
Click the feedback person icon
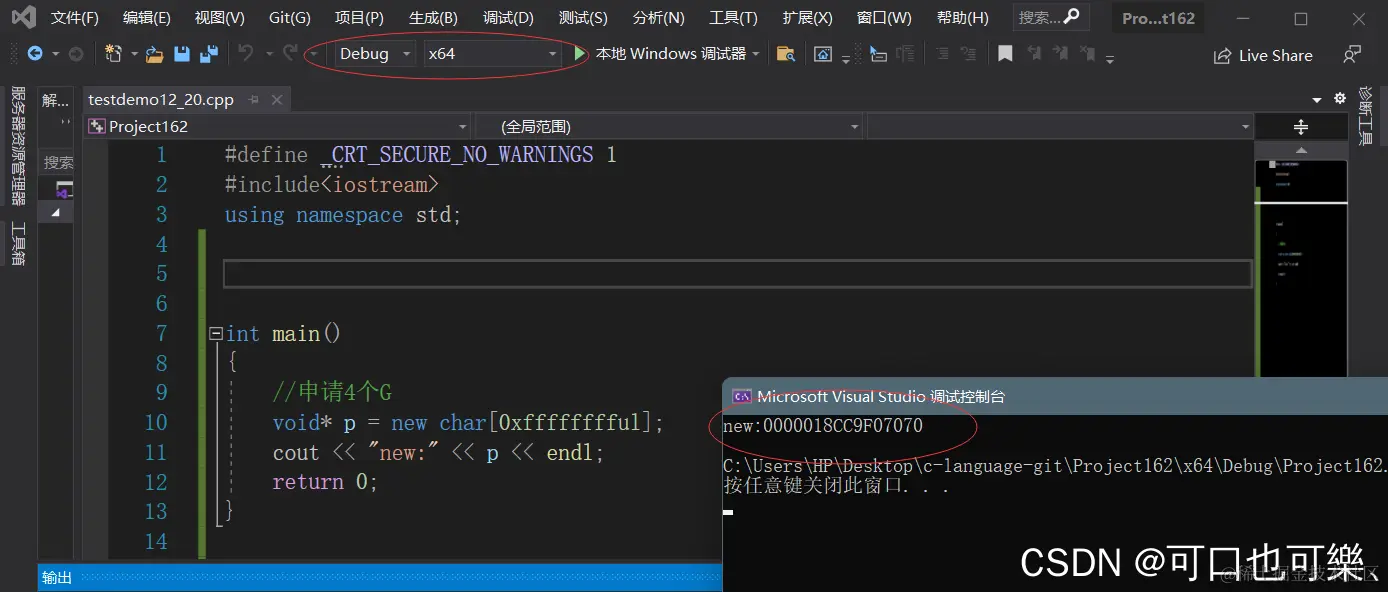(1352, 55)
